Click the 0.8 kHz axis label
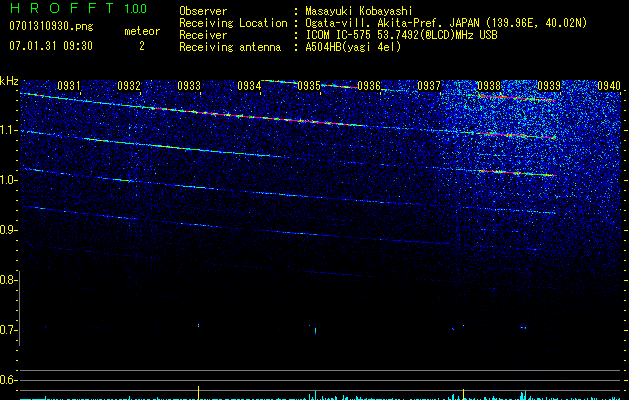The height and width of the screenshot is (400, 629). pos(8,280)
